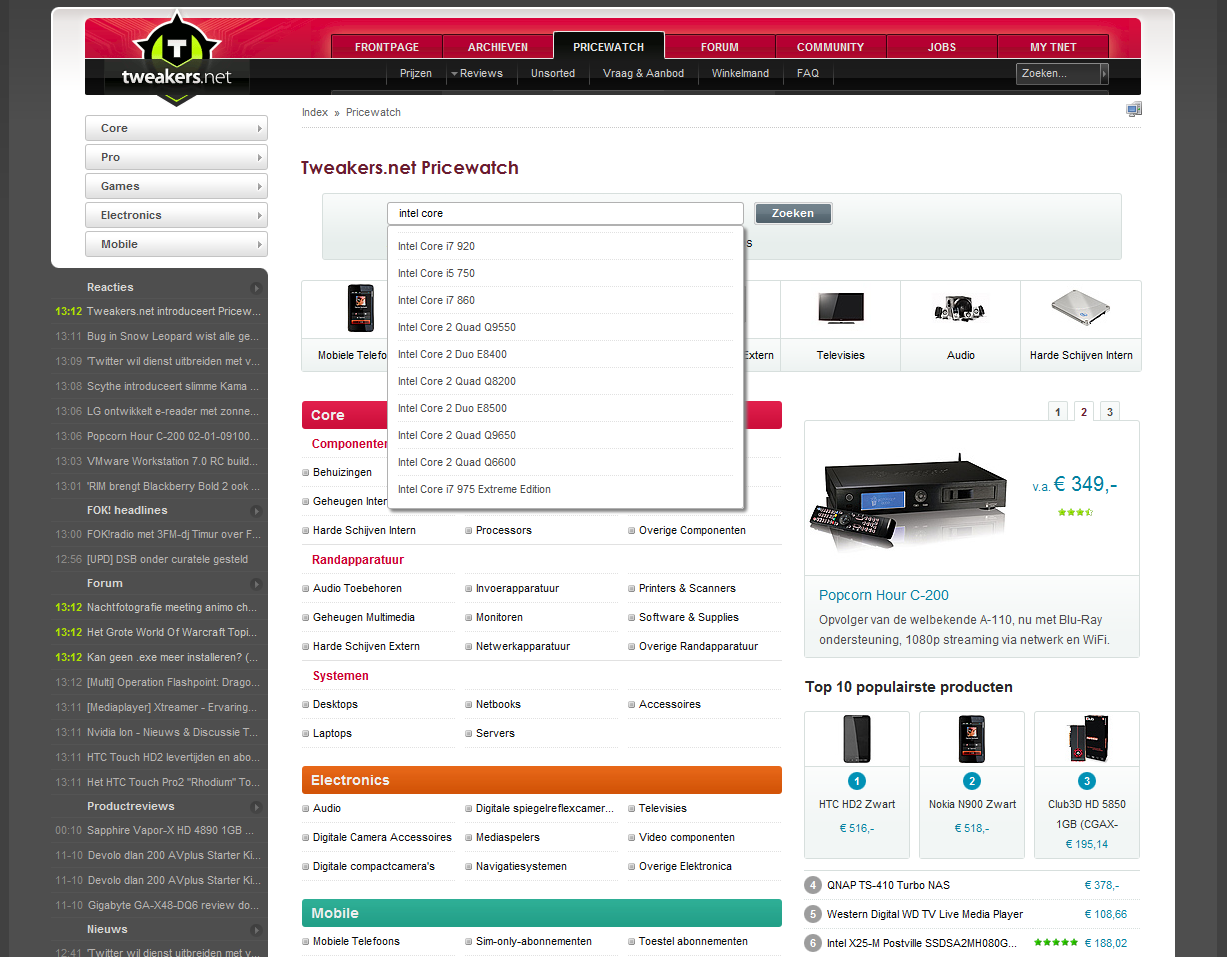
Task: Select Intel Core i5 750 suggestion
Action: click(x=565, y=273)
